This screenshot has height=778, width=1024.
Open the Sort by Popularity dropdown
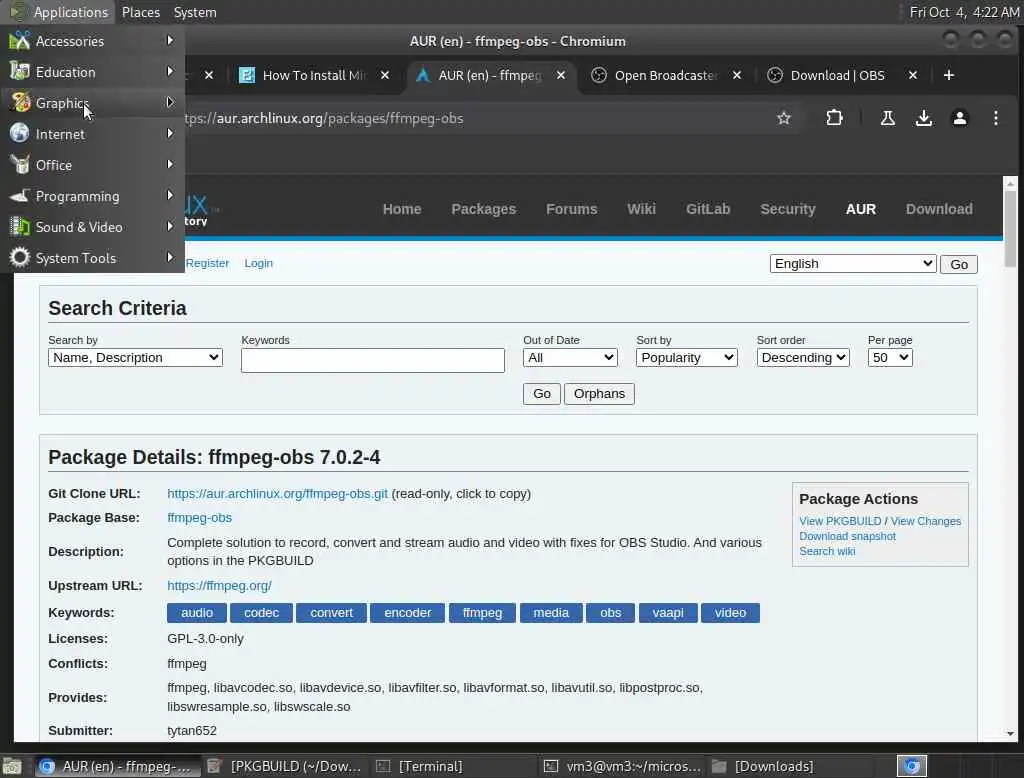coord(686,357)
